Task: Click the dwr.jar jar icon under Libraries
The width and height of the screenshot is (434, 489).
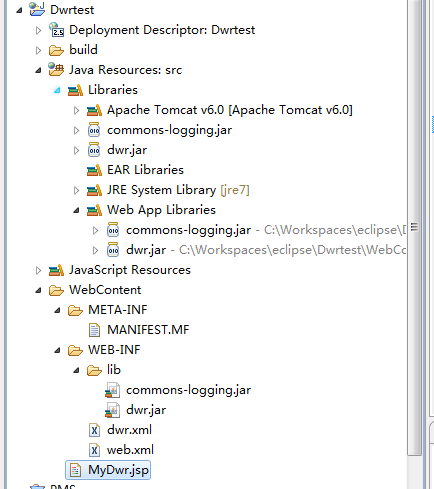Action: pyautogui.click(x=94, y=150)
